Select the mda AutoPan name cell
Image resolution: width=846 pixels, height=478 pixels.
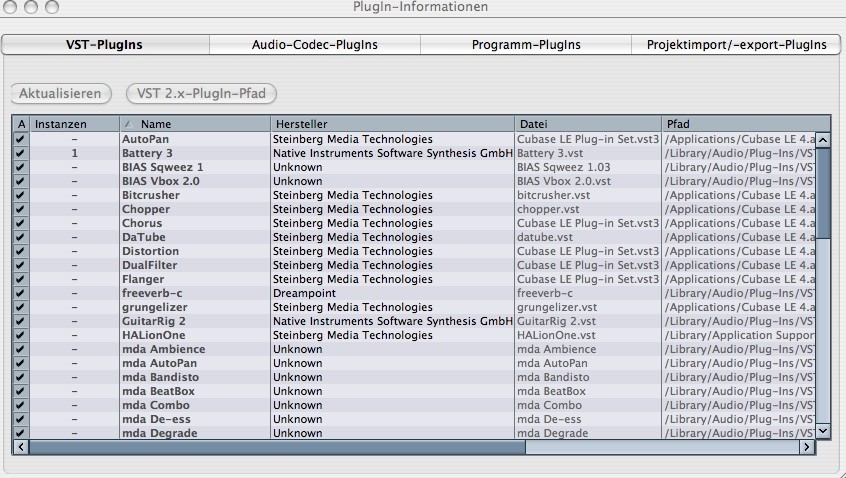[x=195, y=364]
